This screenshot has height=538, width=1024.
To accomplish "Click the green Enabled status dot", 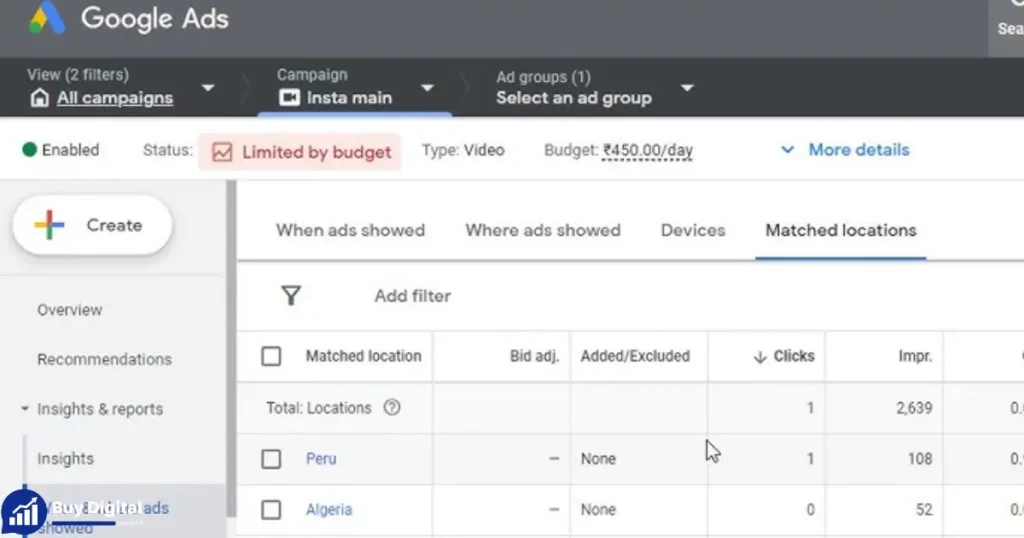I will [29, 150].
